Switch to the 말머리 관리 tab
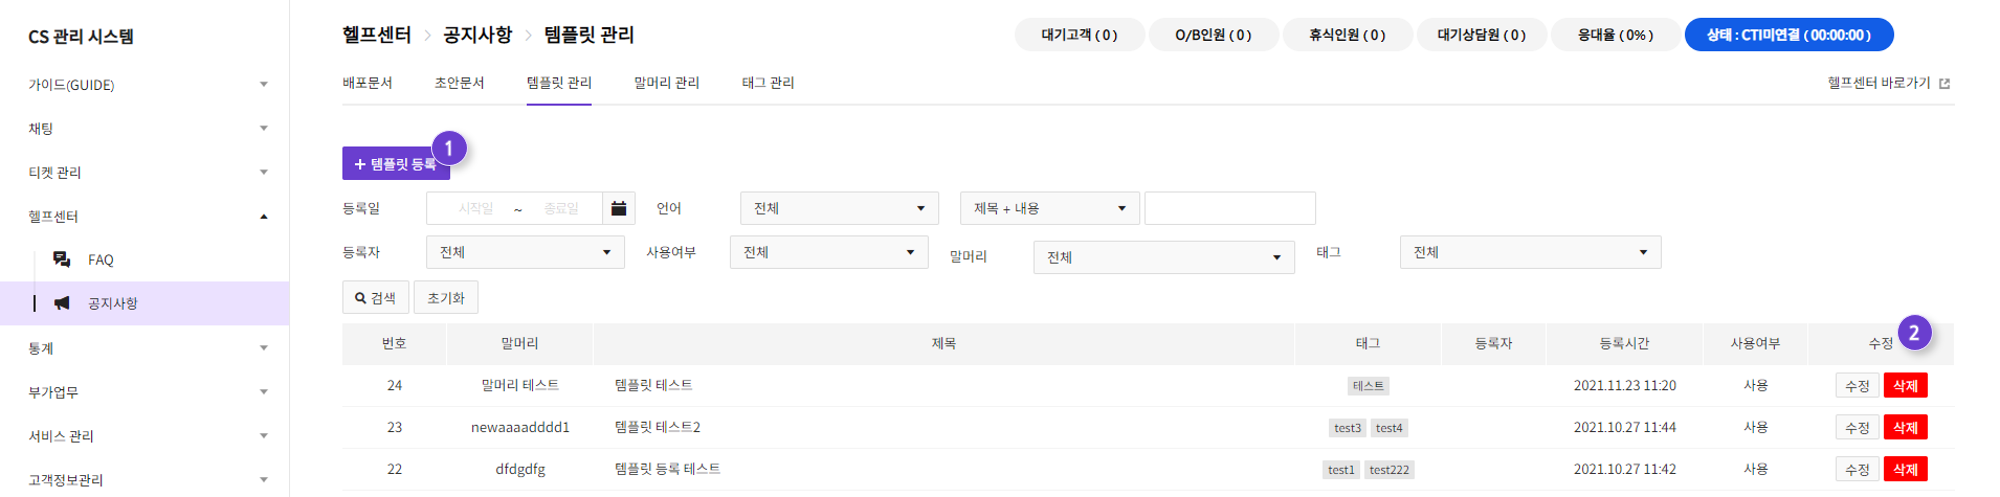The width and height of the screenshot is (2000, 497). (666, 83)
